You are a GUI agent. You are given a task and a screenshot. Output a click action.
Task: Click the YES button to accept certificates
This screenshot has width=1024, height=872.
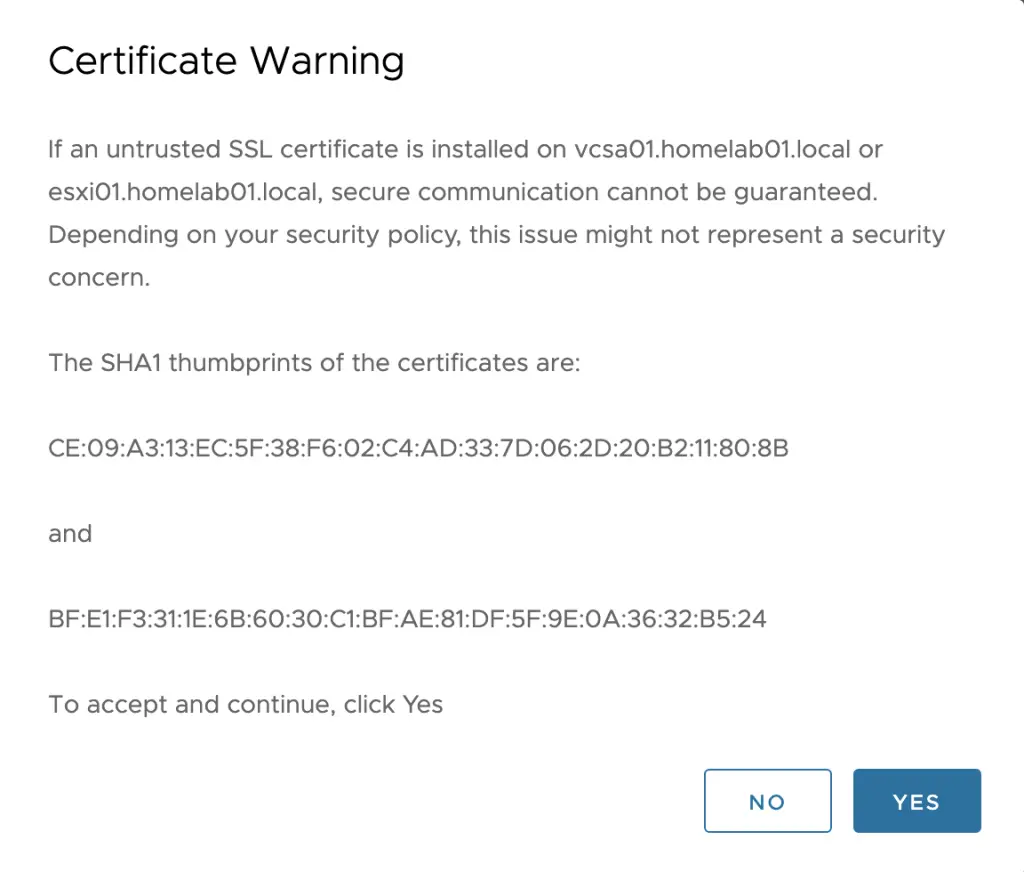pyautogui.click(x=915, y=801)
